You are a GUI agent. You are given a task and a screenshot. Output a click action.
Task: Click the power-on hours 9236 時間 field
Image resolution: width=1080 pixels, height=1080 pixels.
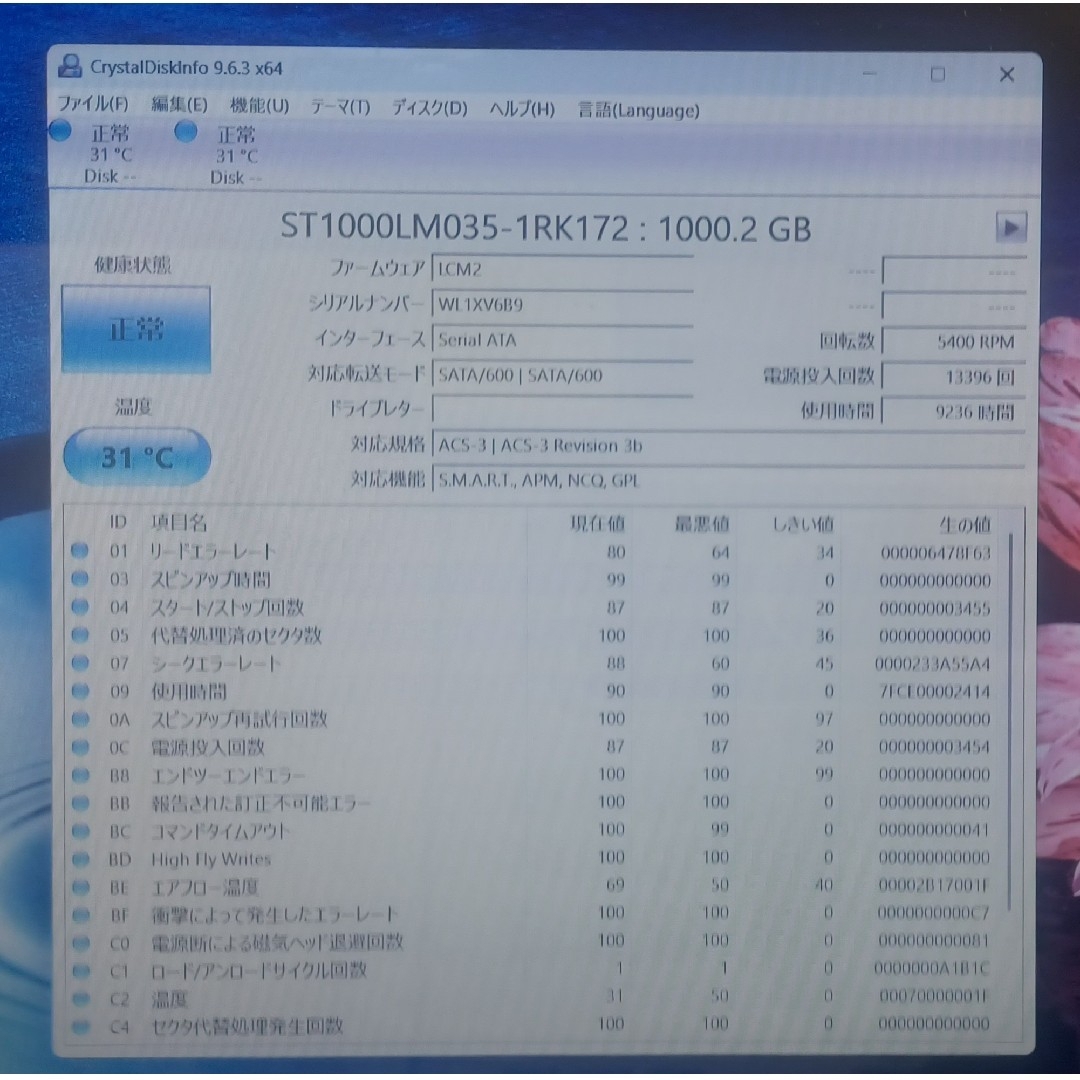pos(954,412)
